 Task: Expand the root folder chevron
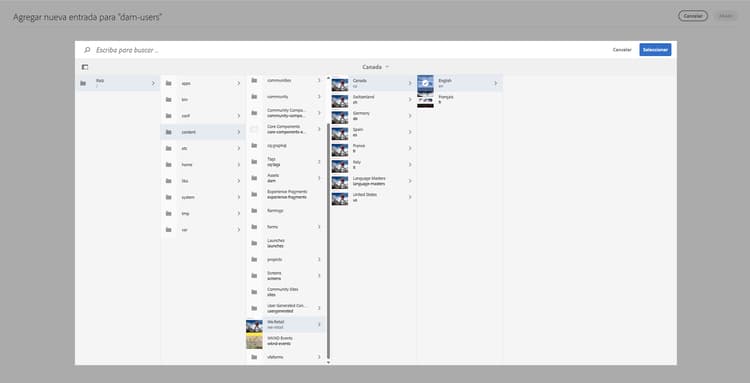click(x=153, y=83)
